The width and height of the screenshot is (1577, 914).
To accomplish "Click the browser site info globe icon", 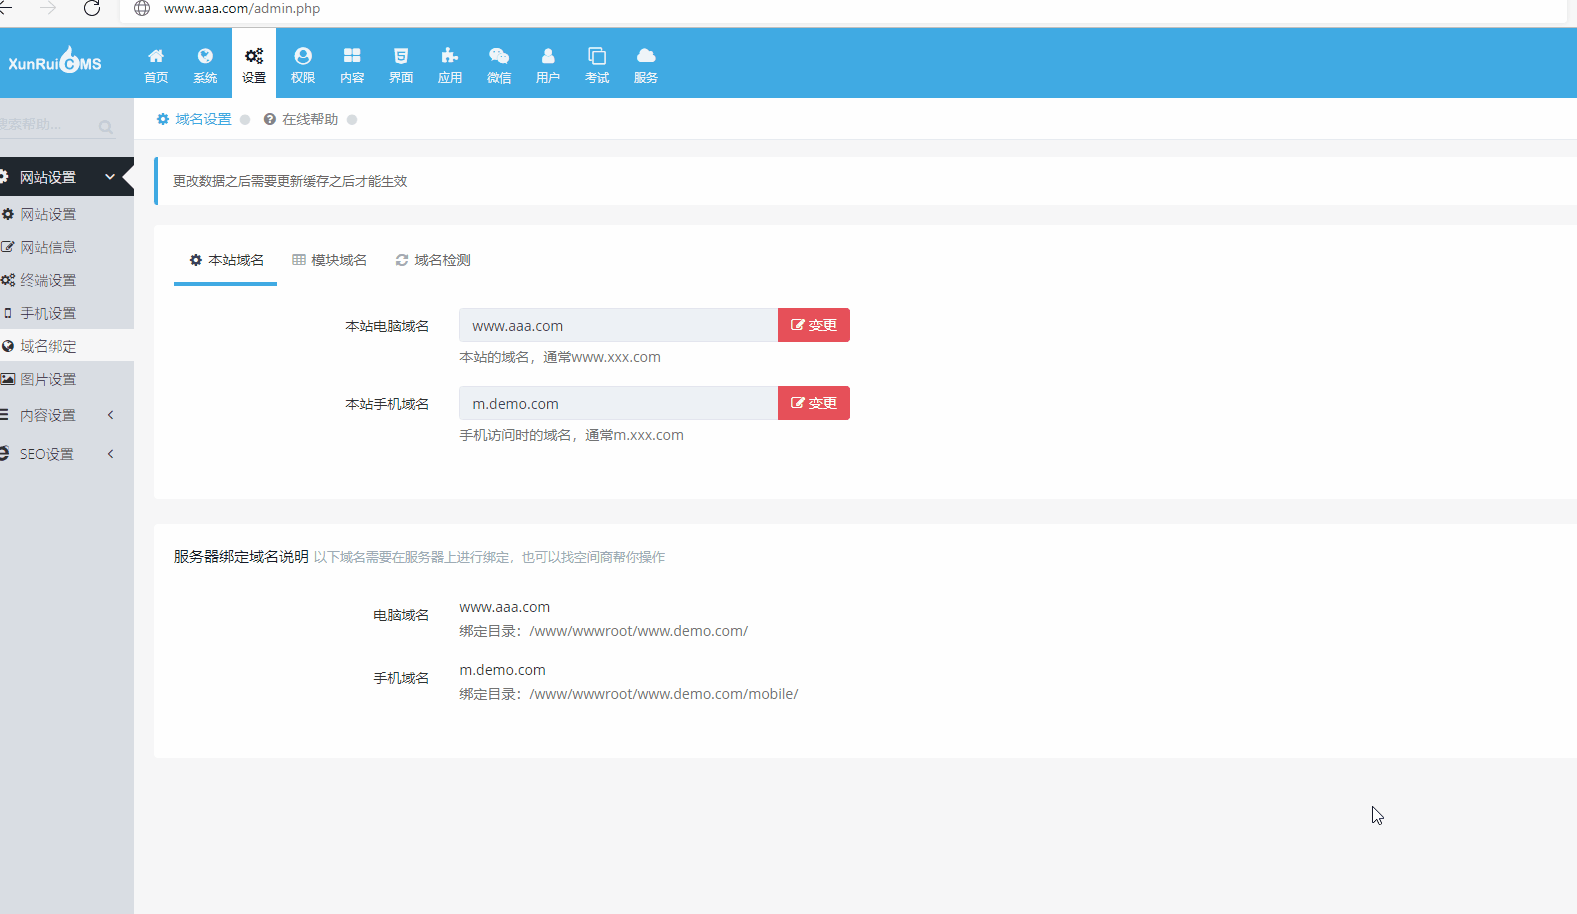I will pos(142,8).
